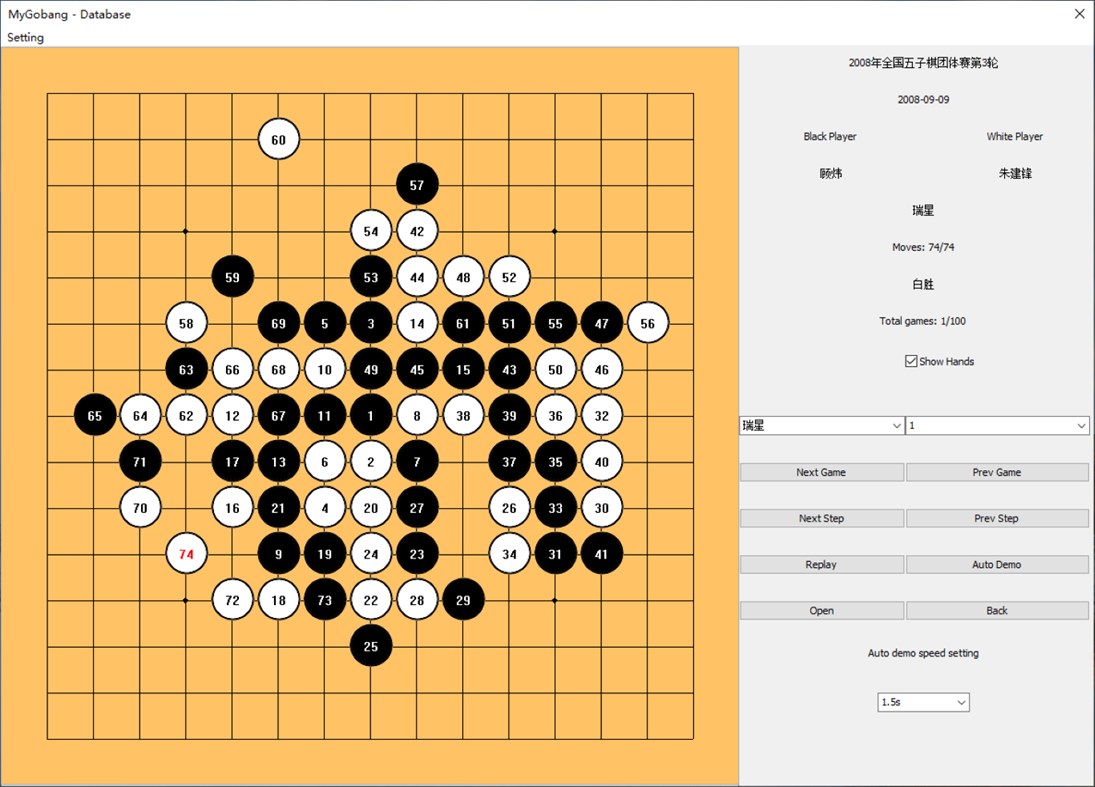1095x787 pixels.
Task: Open the Setting menu
Action: pos(25,37)
